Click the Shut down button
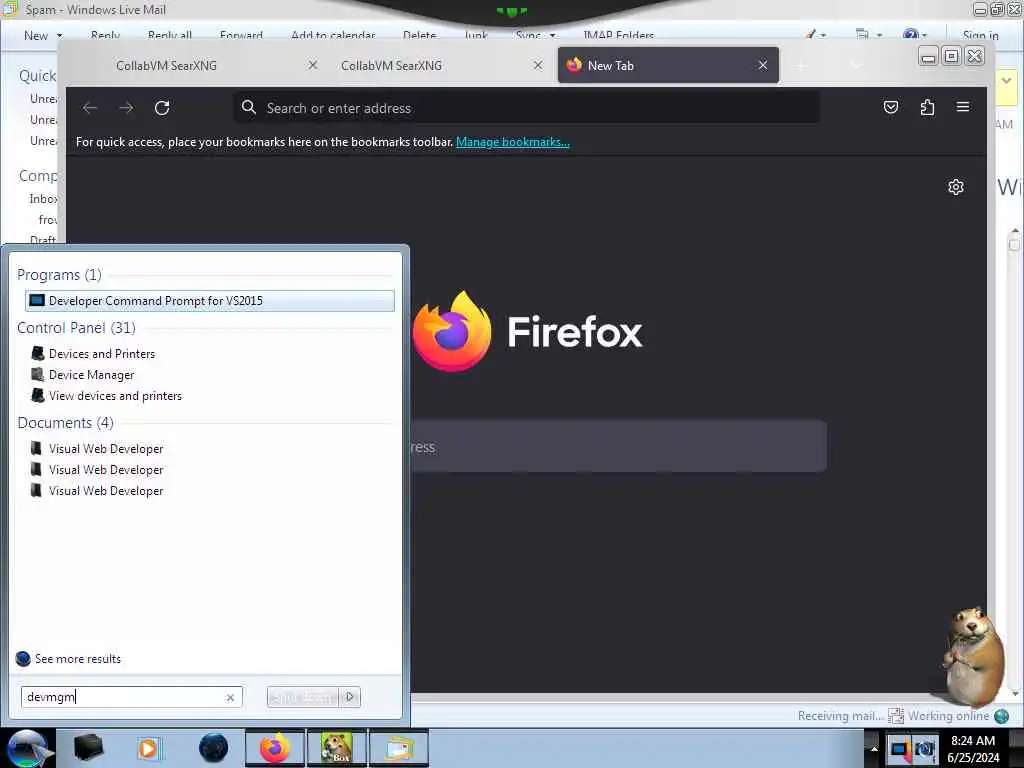 coord(304,697)
